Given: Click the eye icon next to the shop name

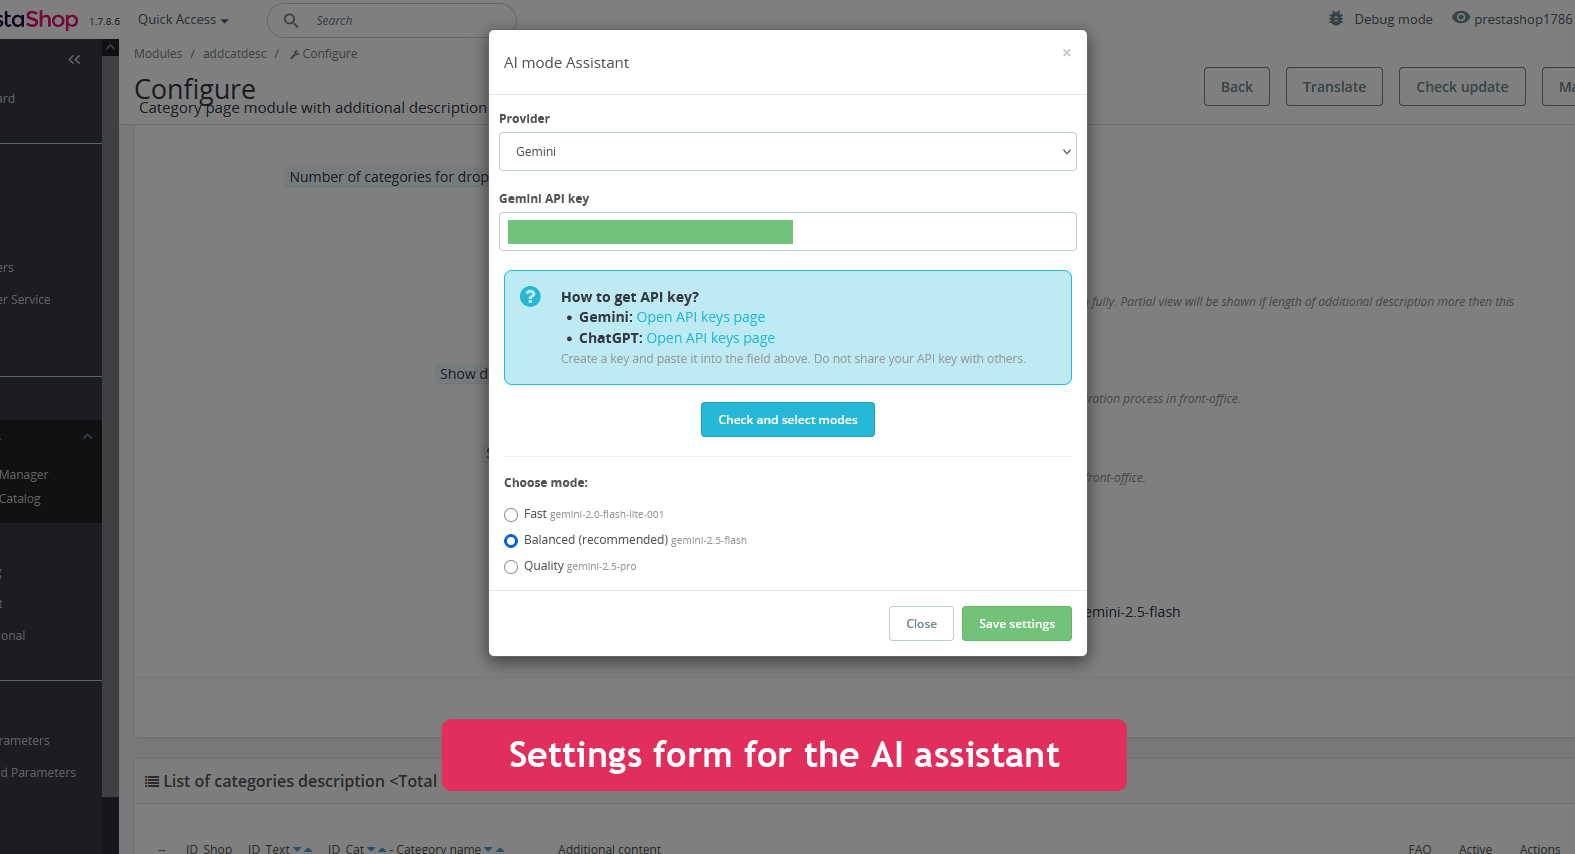Looking at the screenshot, I should coord(1461,17).
